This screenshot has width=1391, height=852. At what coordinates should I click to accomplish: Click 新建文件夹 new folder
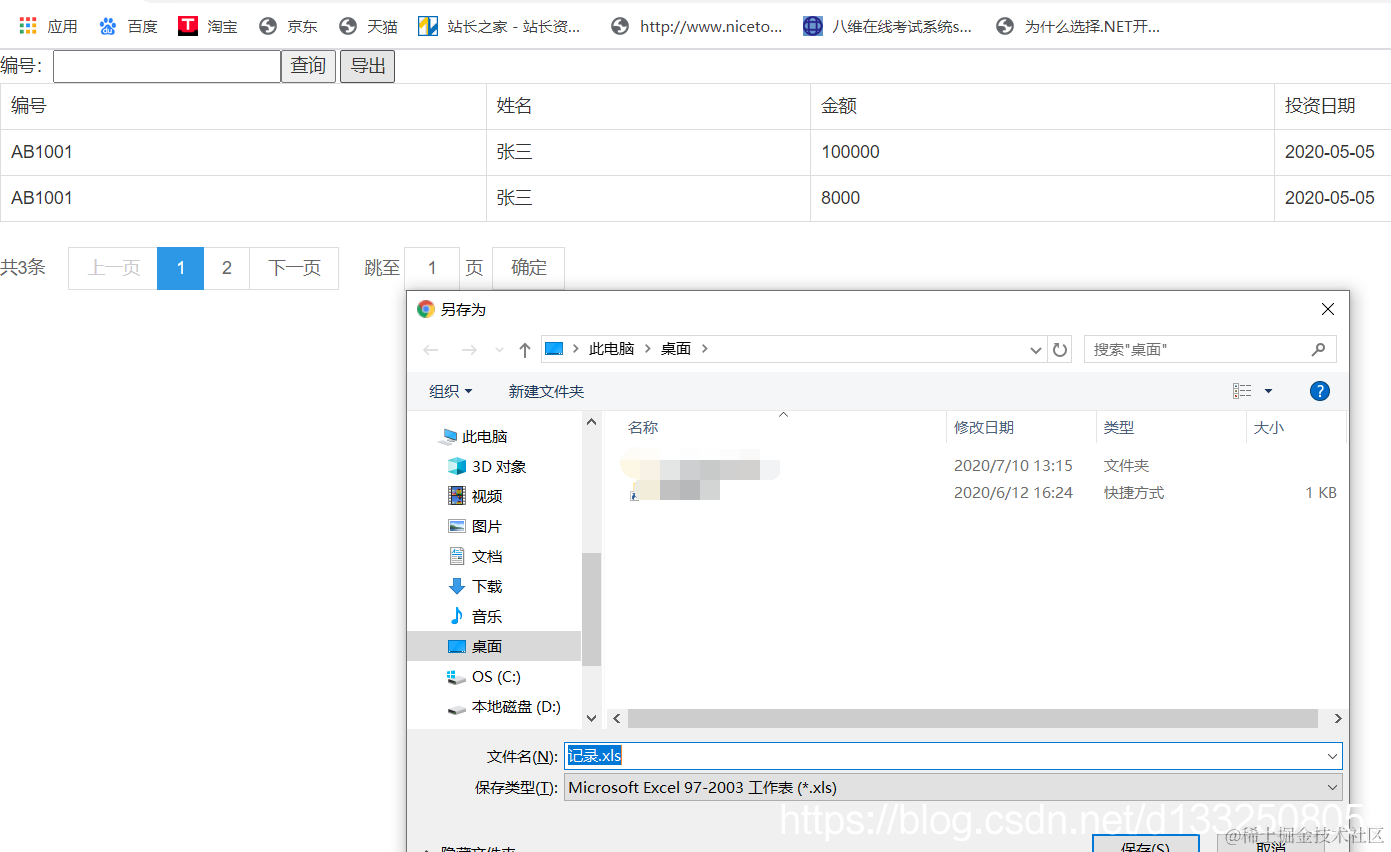[546, 391]
